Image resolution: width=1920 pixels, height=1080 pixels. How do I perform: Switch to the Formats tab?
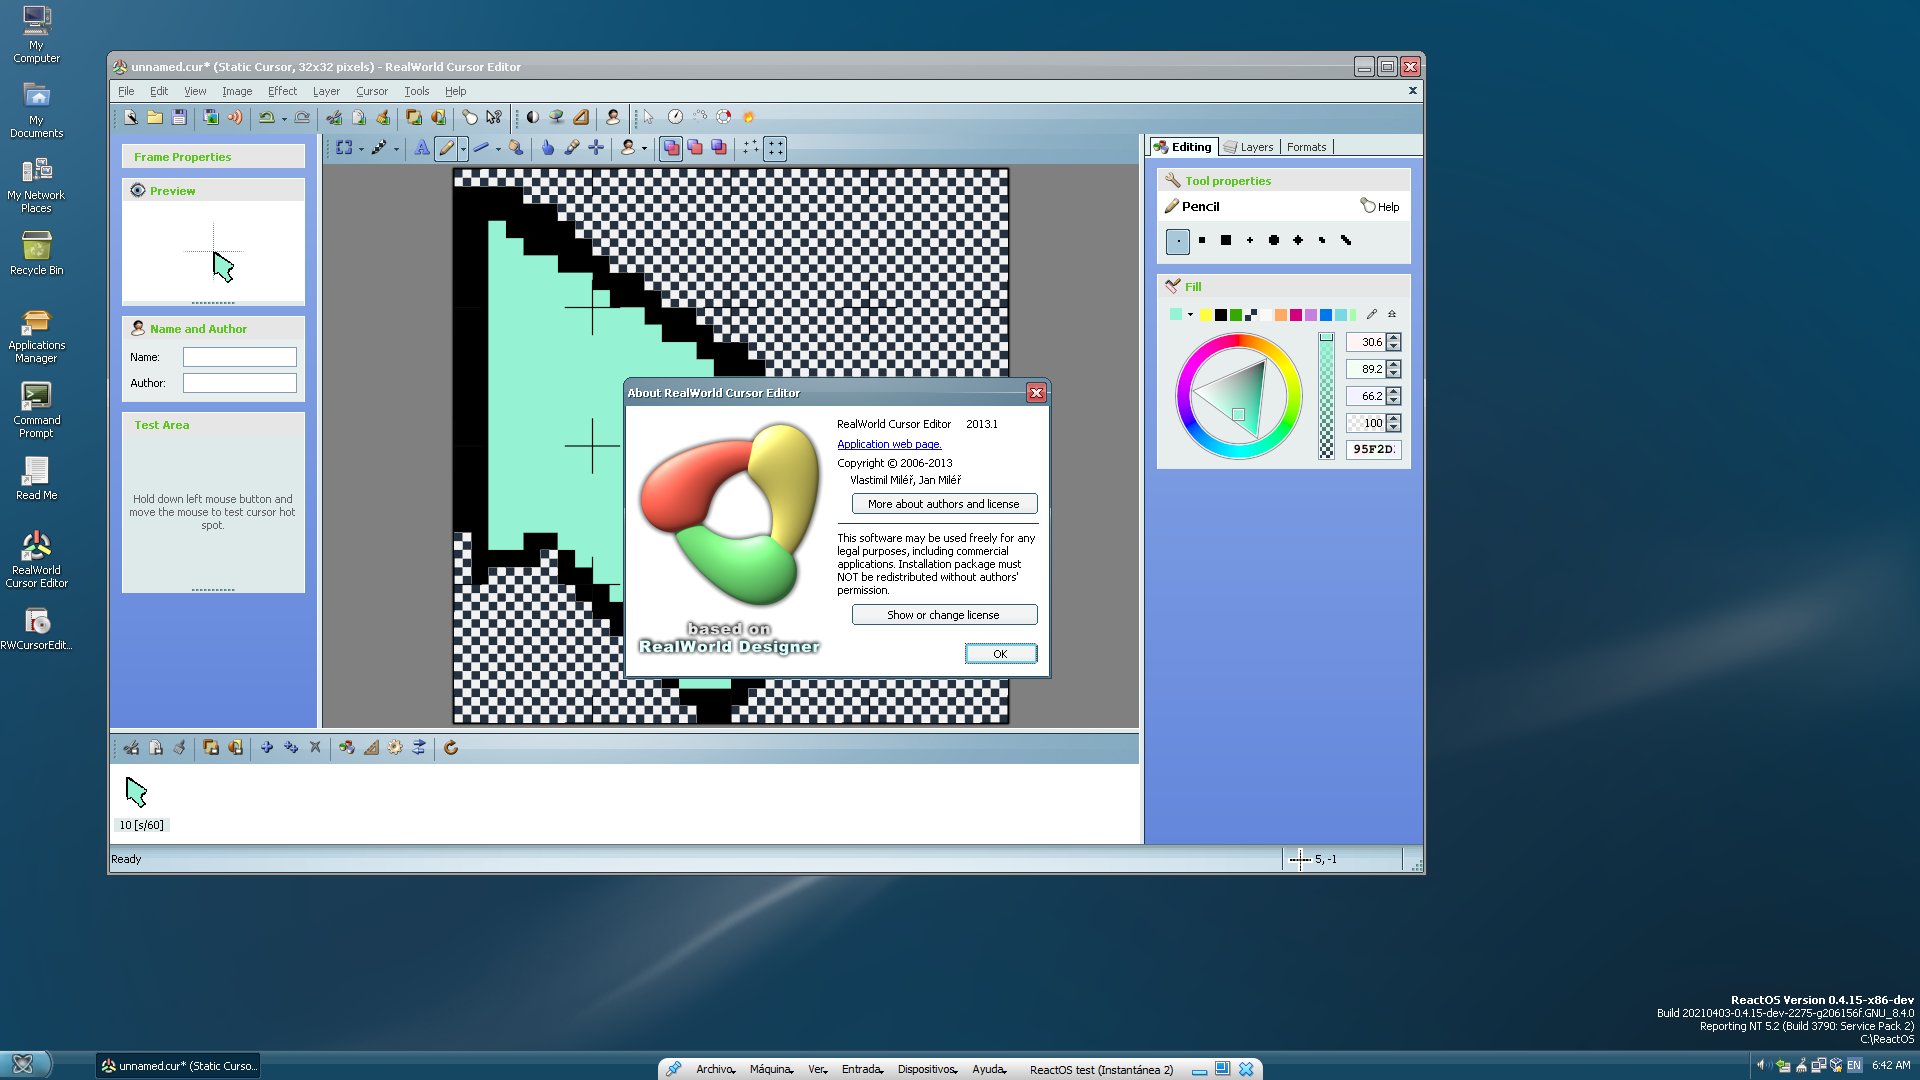pos(1306,147)
